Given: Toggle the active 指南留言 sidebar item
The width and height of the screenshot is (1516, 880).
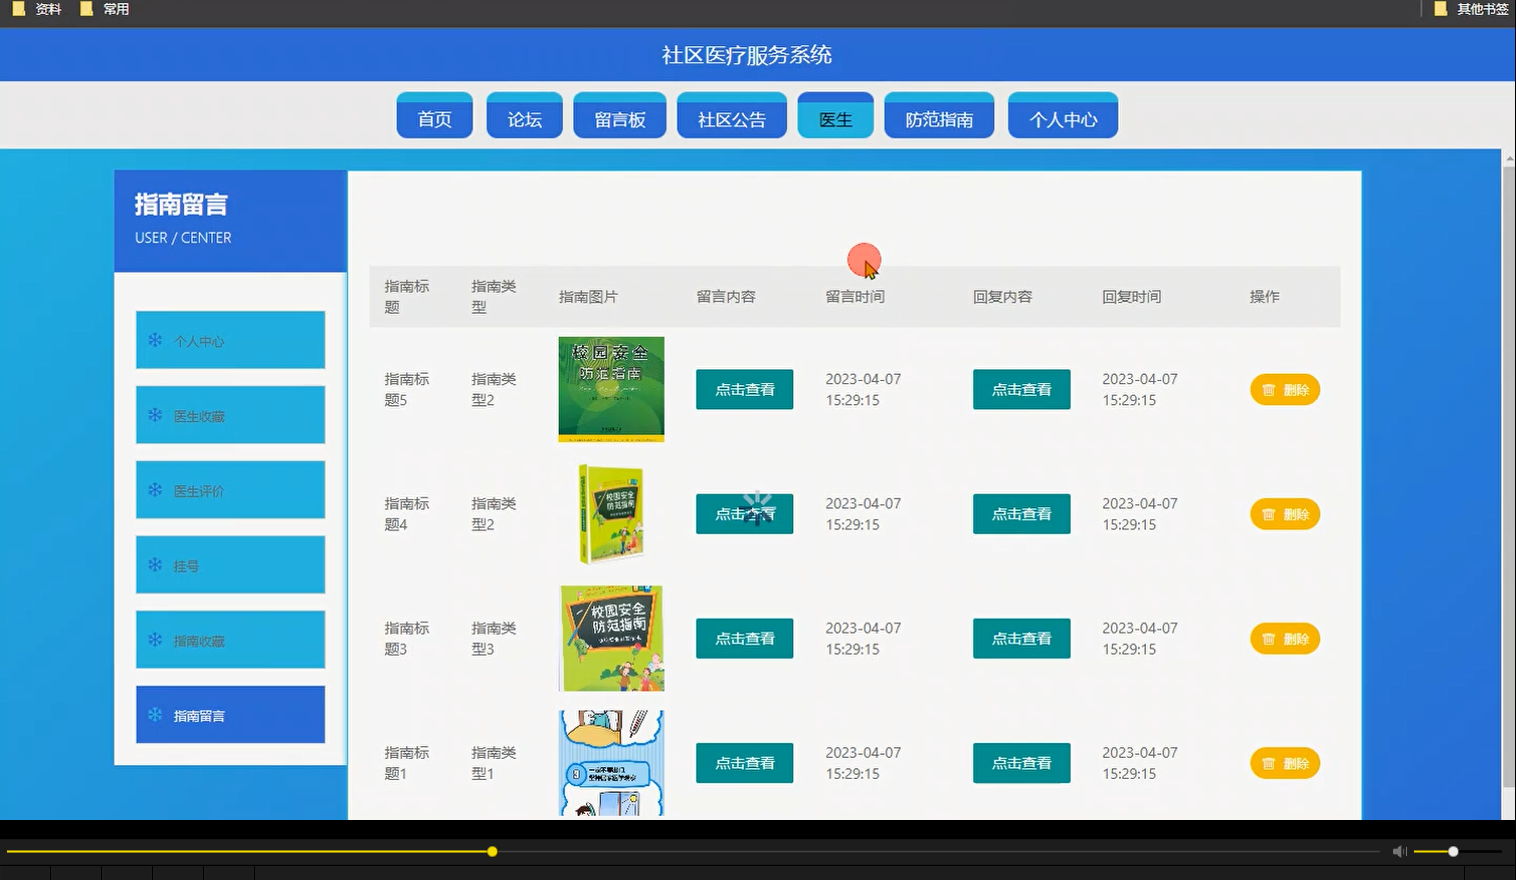Looking at the screenshot, I should 230,715.
